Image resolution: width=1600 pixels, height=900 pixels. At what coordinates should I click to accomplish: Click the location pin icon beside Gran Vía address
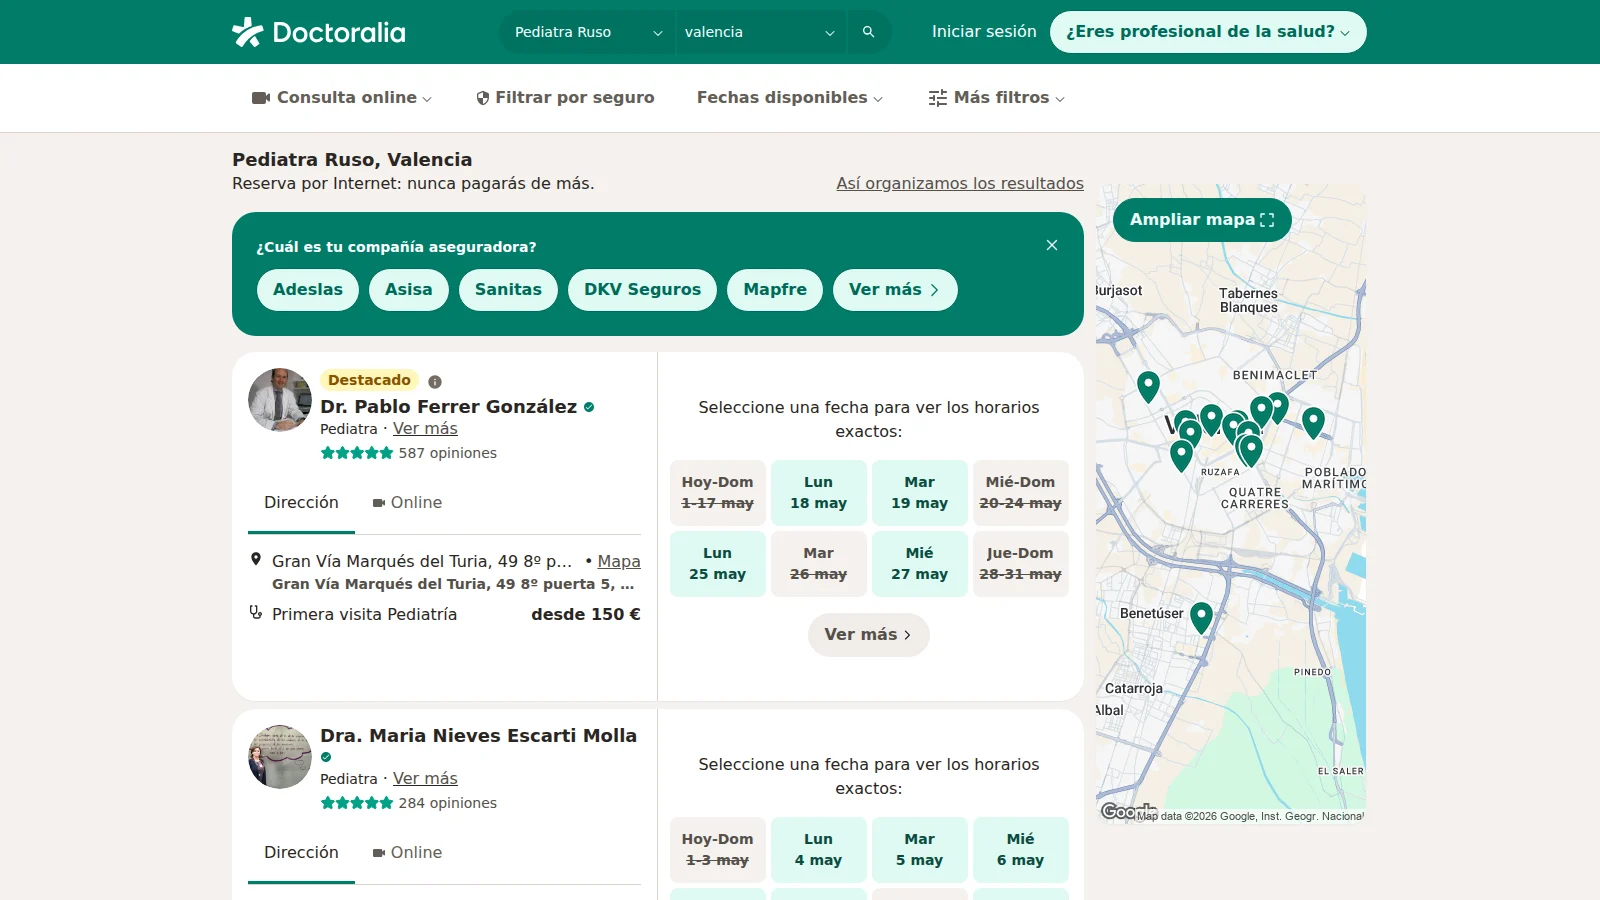(255, 560)
